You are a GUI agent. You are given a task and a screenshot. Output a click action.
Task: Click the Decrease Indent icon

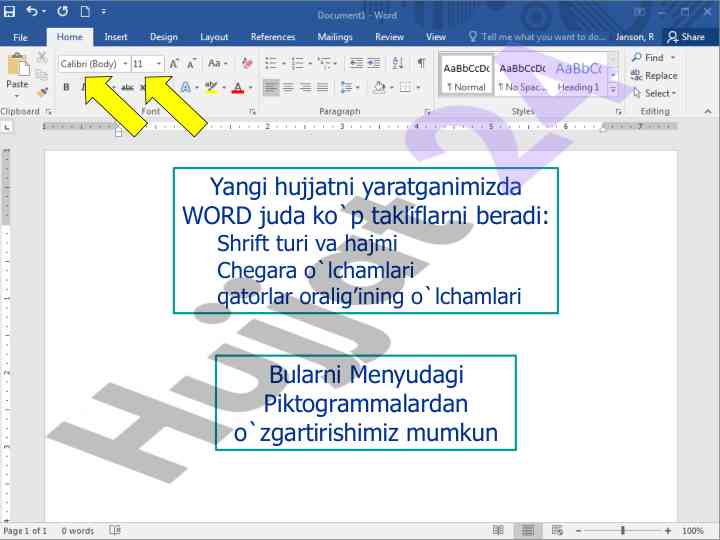356,63
